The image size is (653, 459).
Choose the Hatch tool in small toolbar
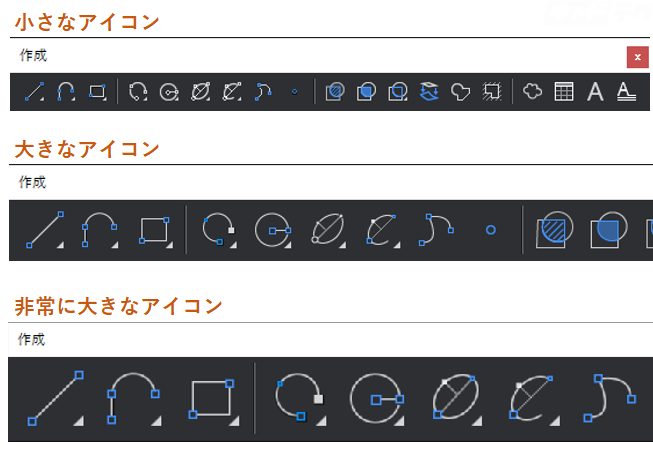coord(335,92)
